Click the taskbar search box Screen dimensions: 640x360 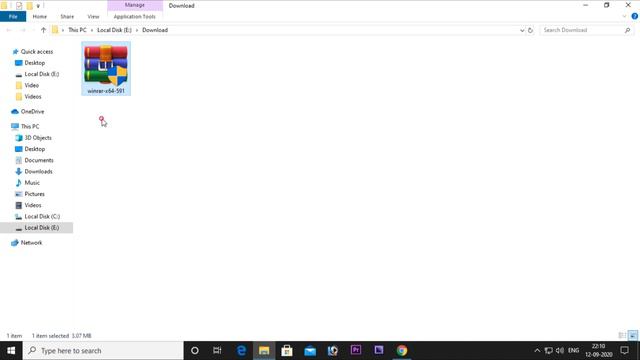103,351
